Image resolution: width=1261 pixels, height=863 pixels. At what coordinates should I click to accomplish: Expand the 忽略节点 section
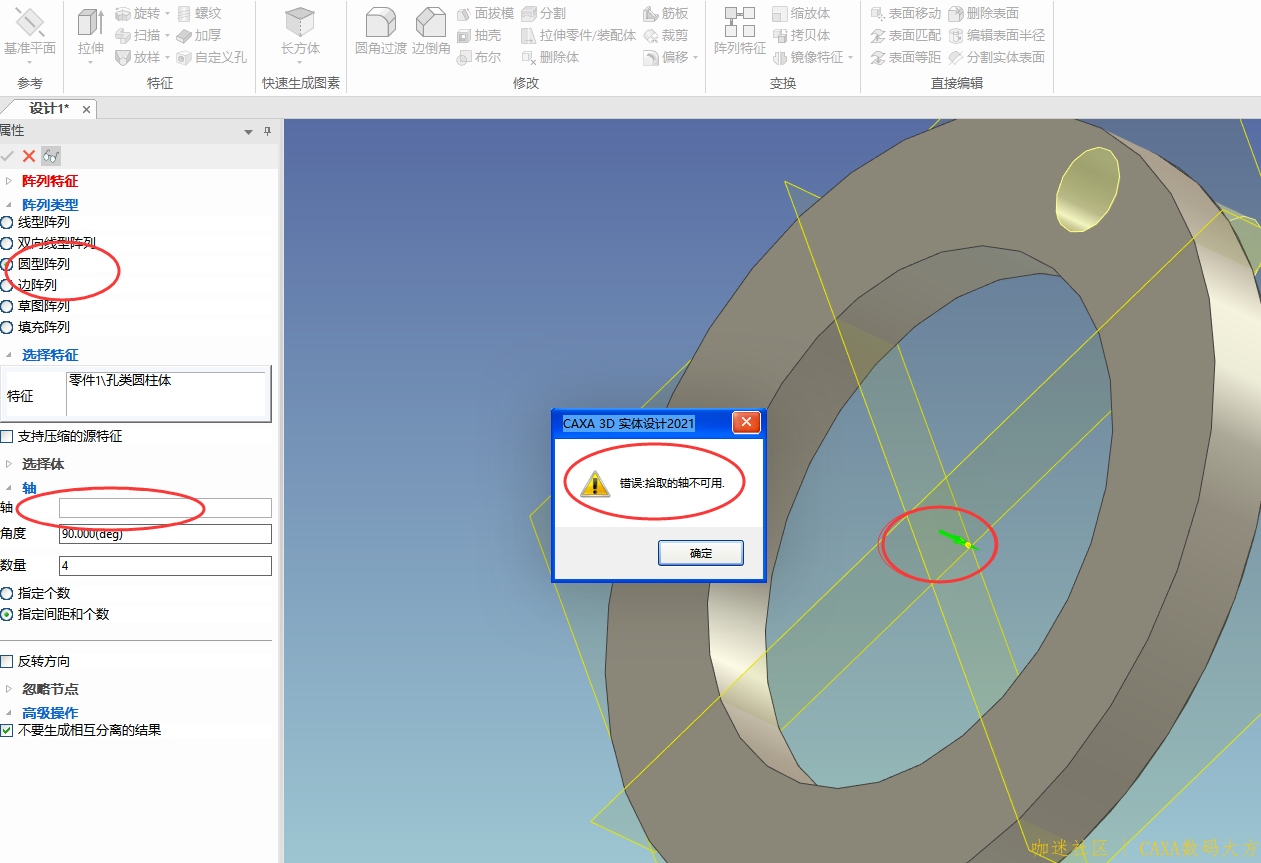tap(10, 689)
